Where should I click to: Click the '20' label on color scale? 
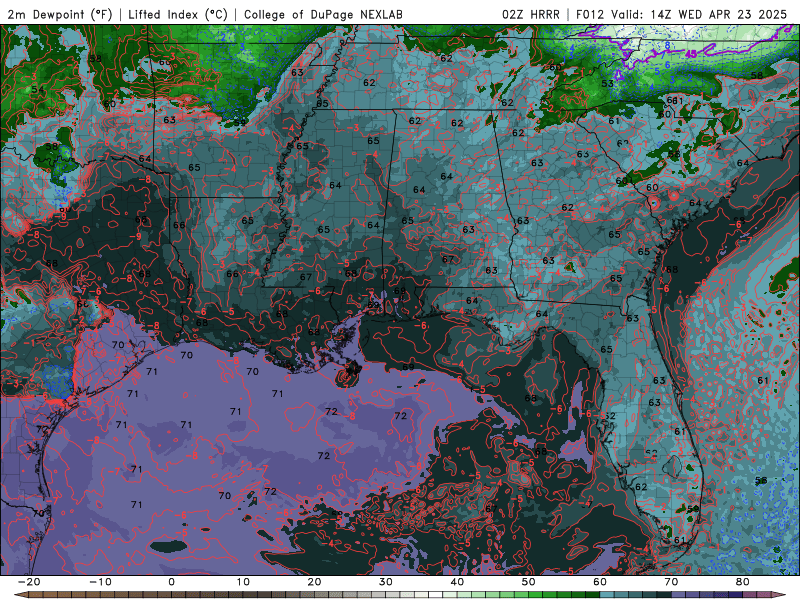coord(314,582)
